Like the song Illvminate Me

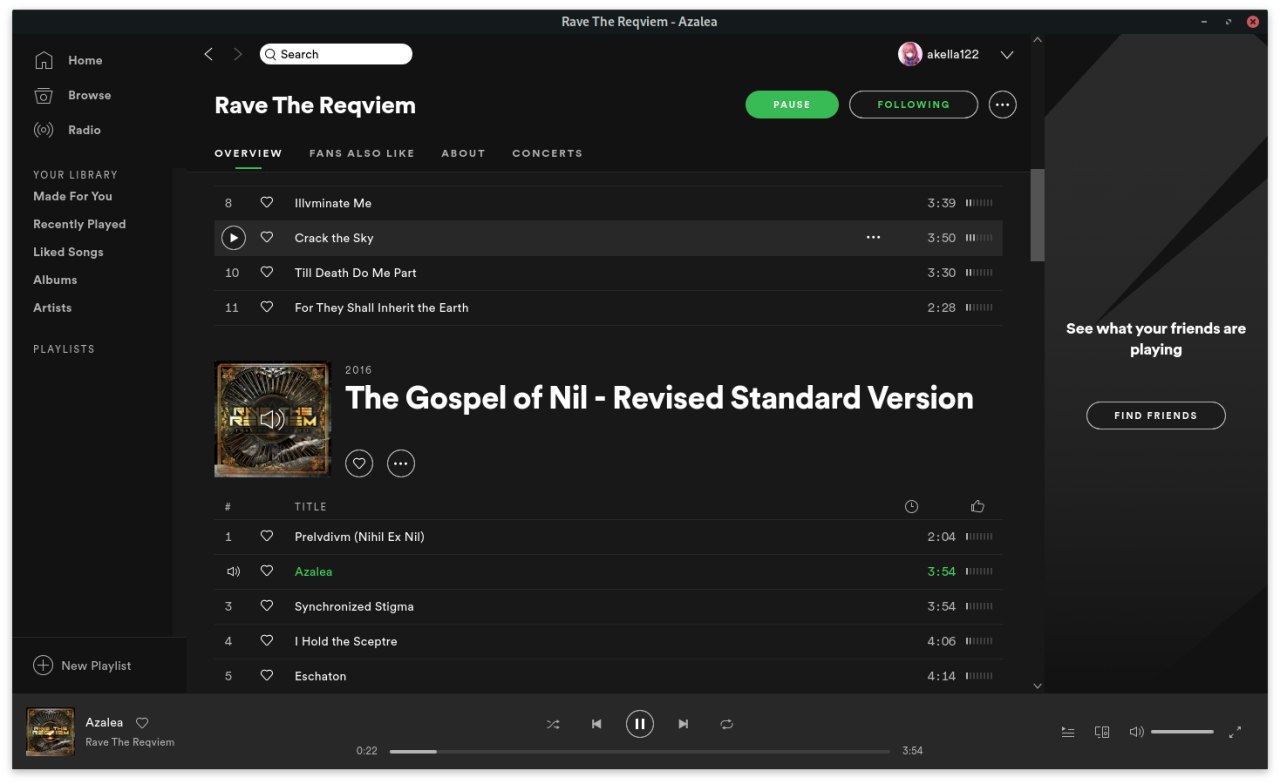pos(267,202)
